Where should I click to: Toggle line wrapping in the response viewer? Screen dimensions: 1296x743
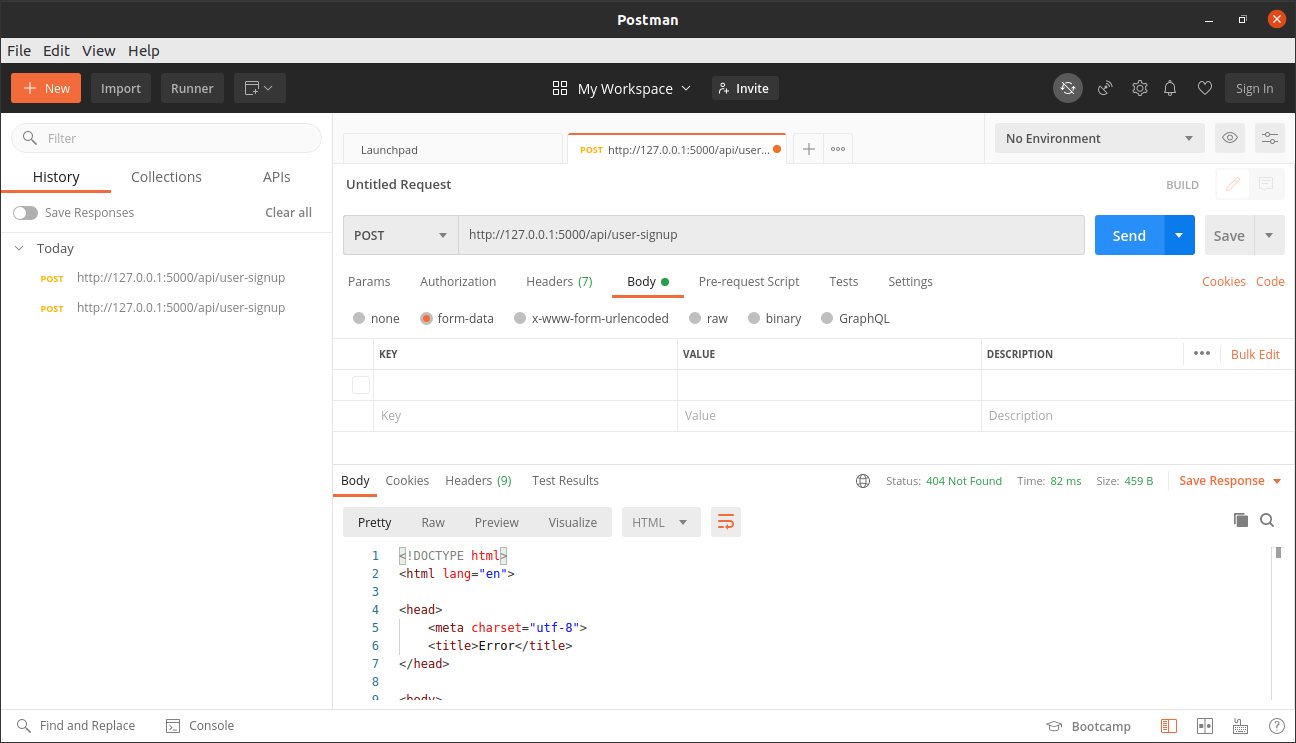[726, 521]
